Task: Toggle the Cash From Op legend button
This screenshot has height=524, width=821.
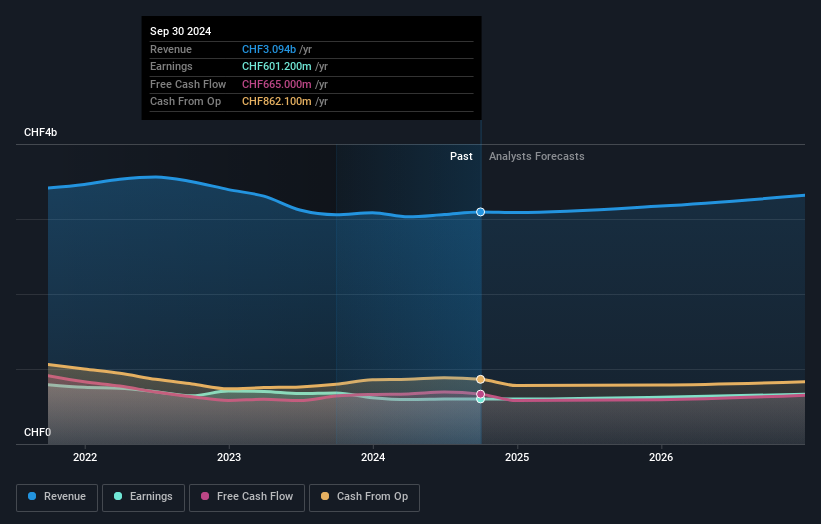Action: pos(364,497)
